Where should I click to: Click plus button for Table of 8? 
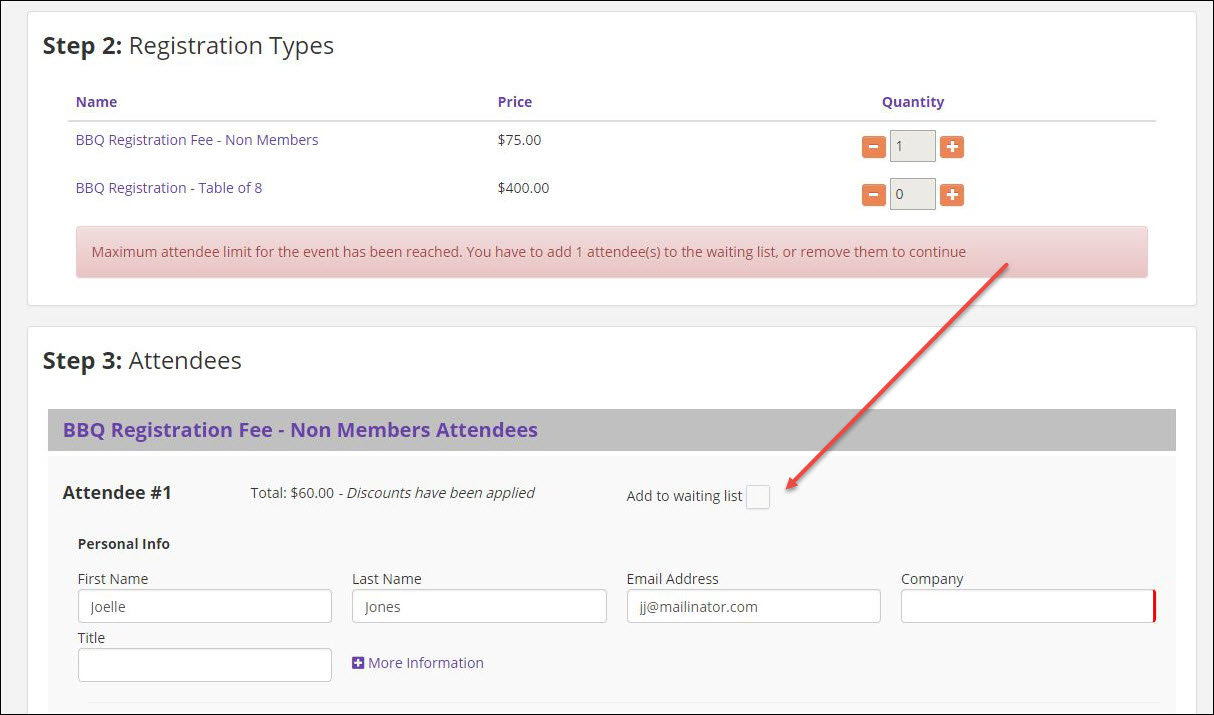[952, 195]
